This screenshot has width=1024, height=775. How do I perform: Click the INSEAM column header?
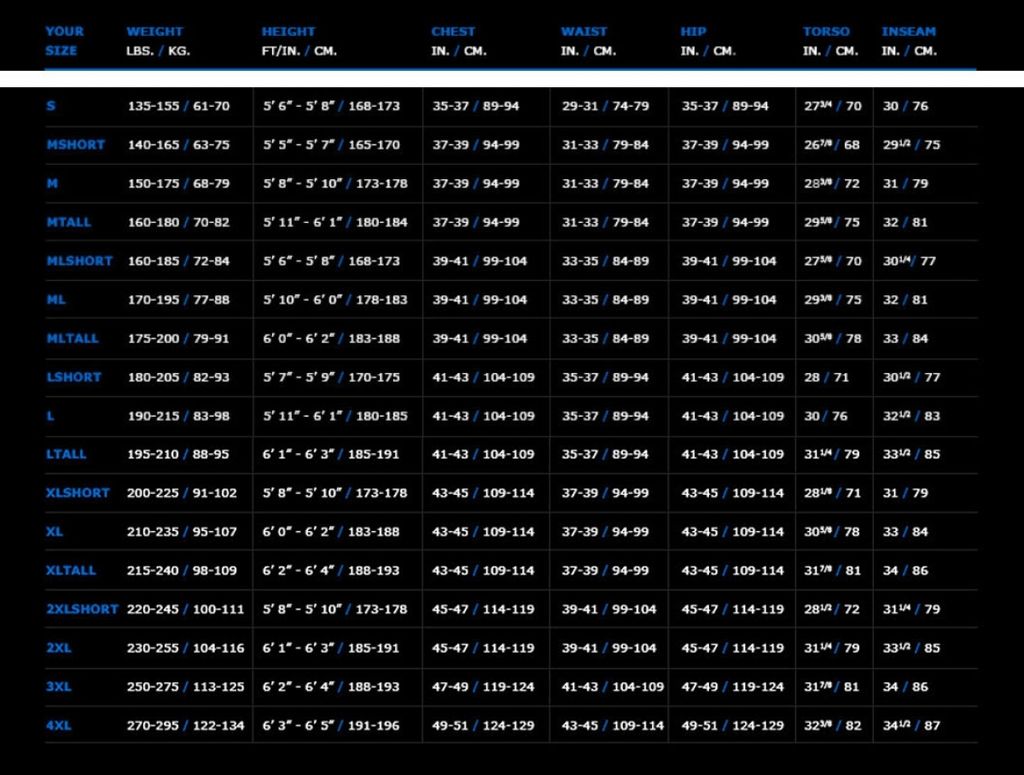(x=908, y=32)
